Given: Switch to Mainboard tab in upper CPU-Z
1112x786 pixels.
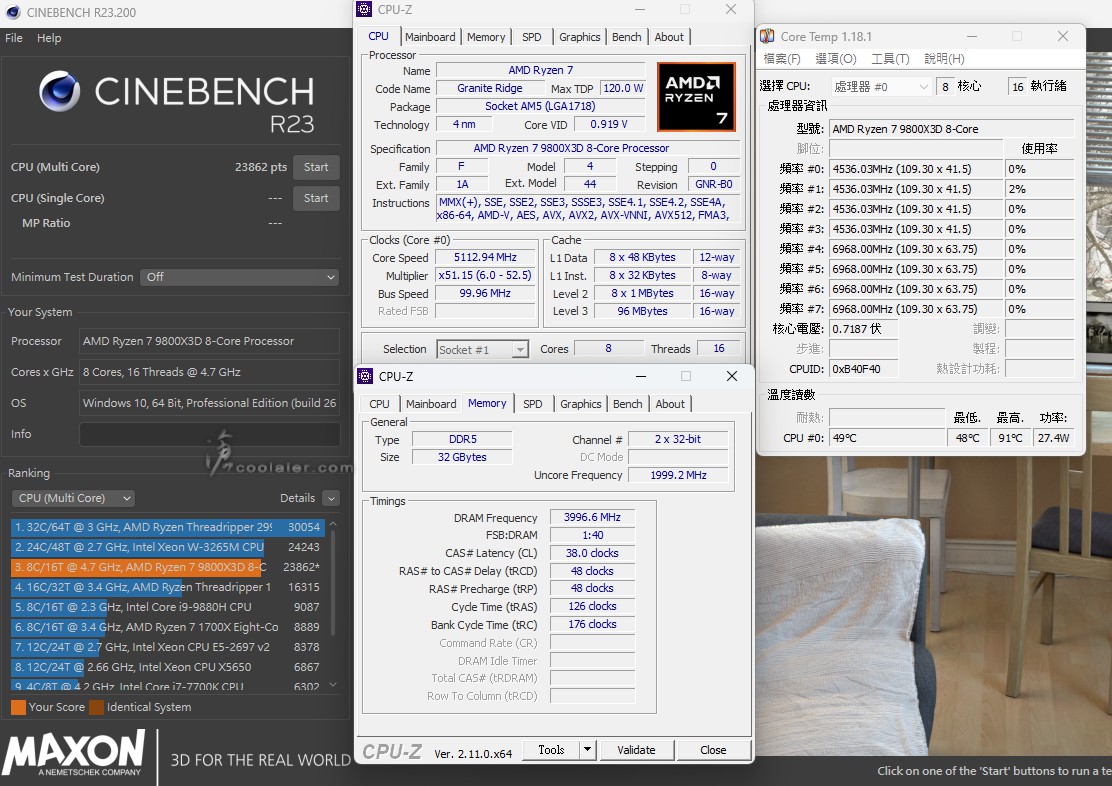Looking at the screenshot, I should point(430,37).
